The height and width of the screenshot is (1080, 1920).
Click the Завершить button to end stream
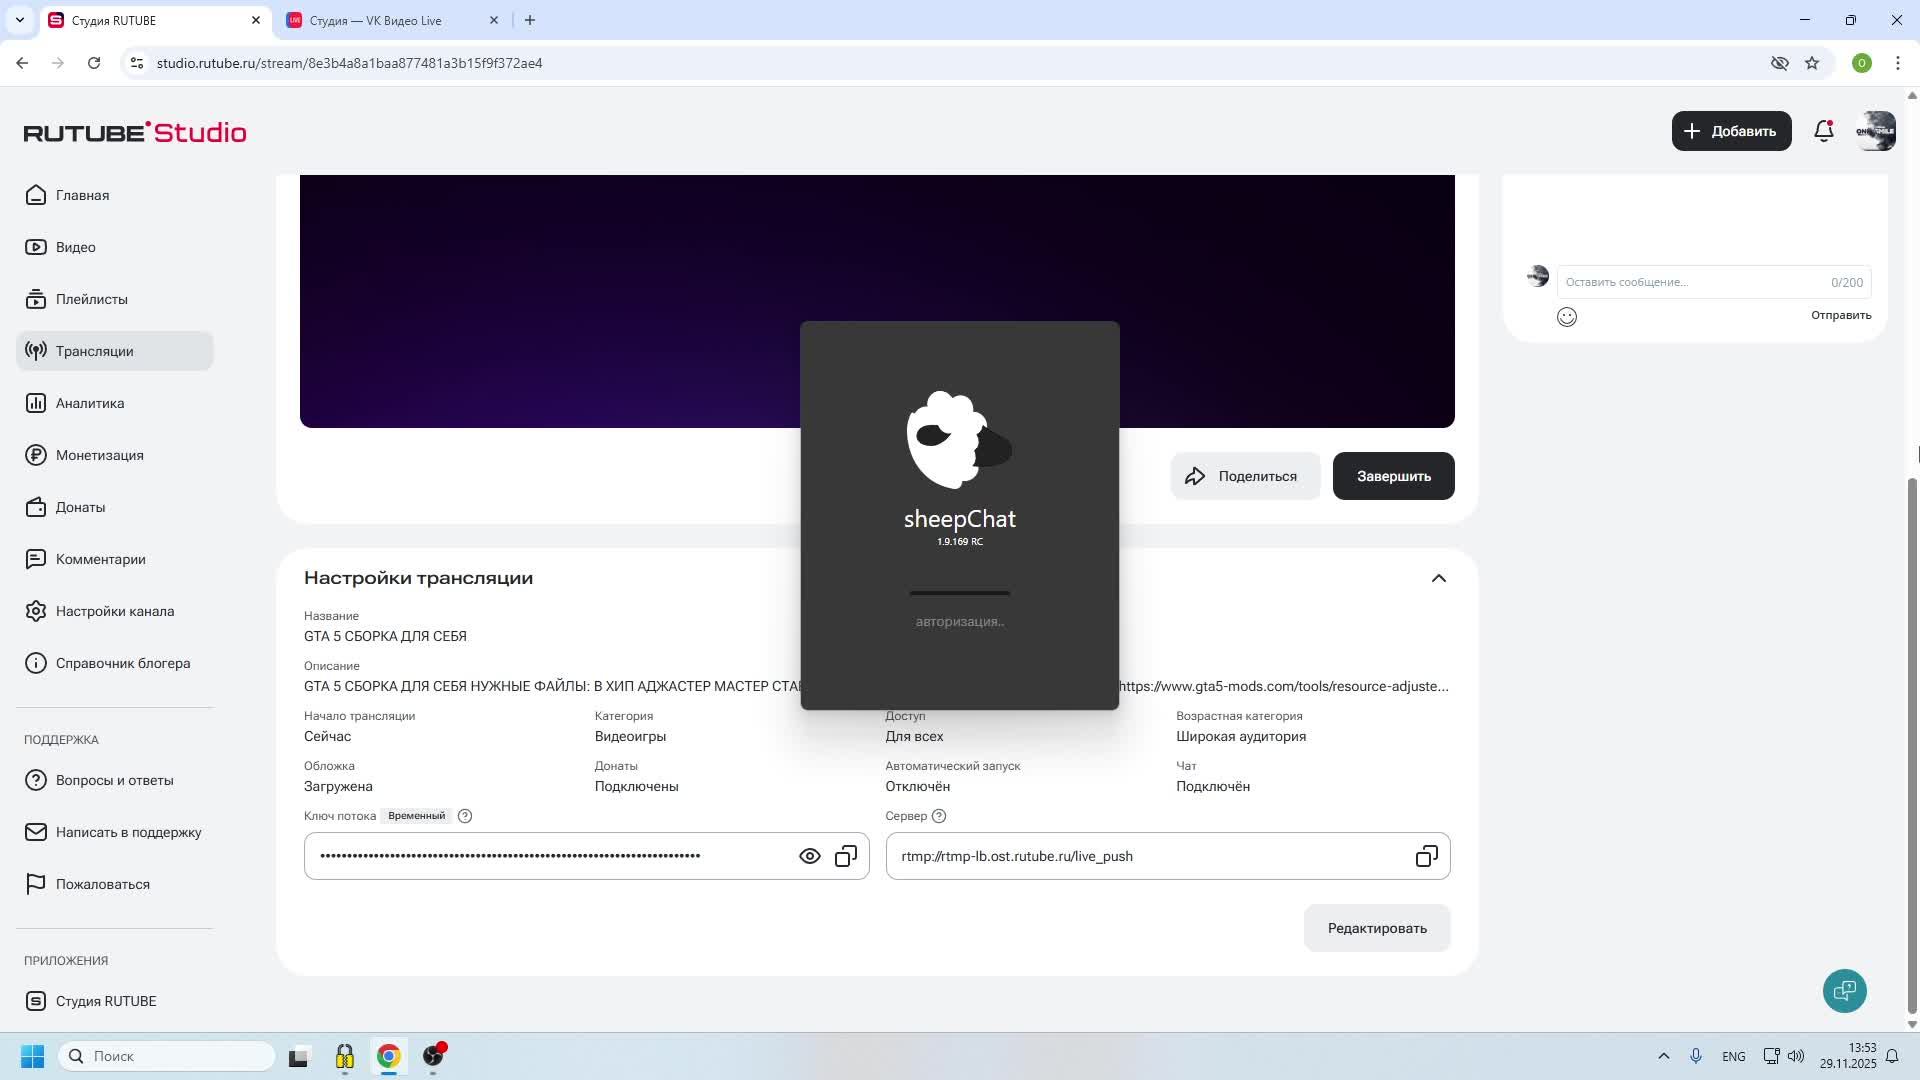(1393, 476)
